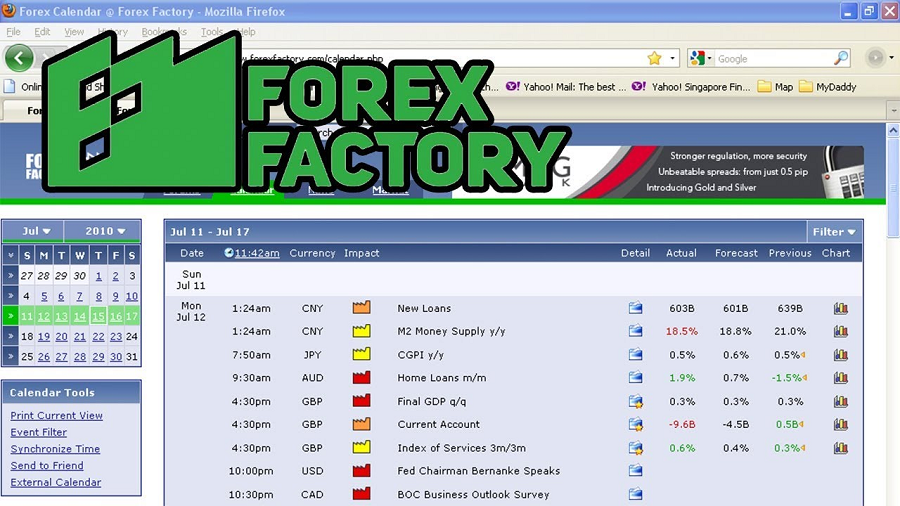Image resolution: width=900 pixels, height=506 pixels.
Task: Click the Google search magnifier icon
Action: (x=840, y=58)
